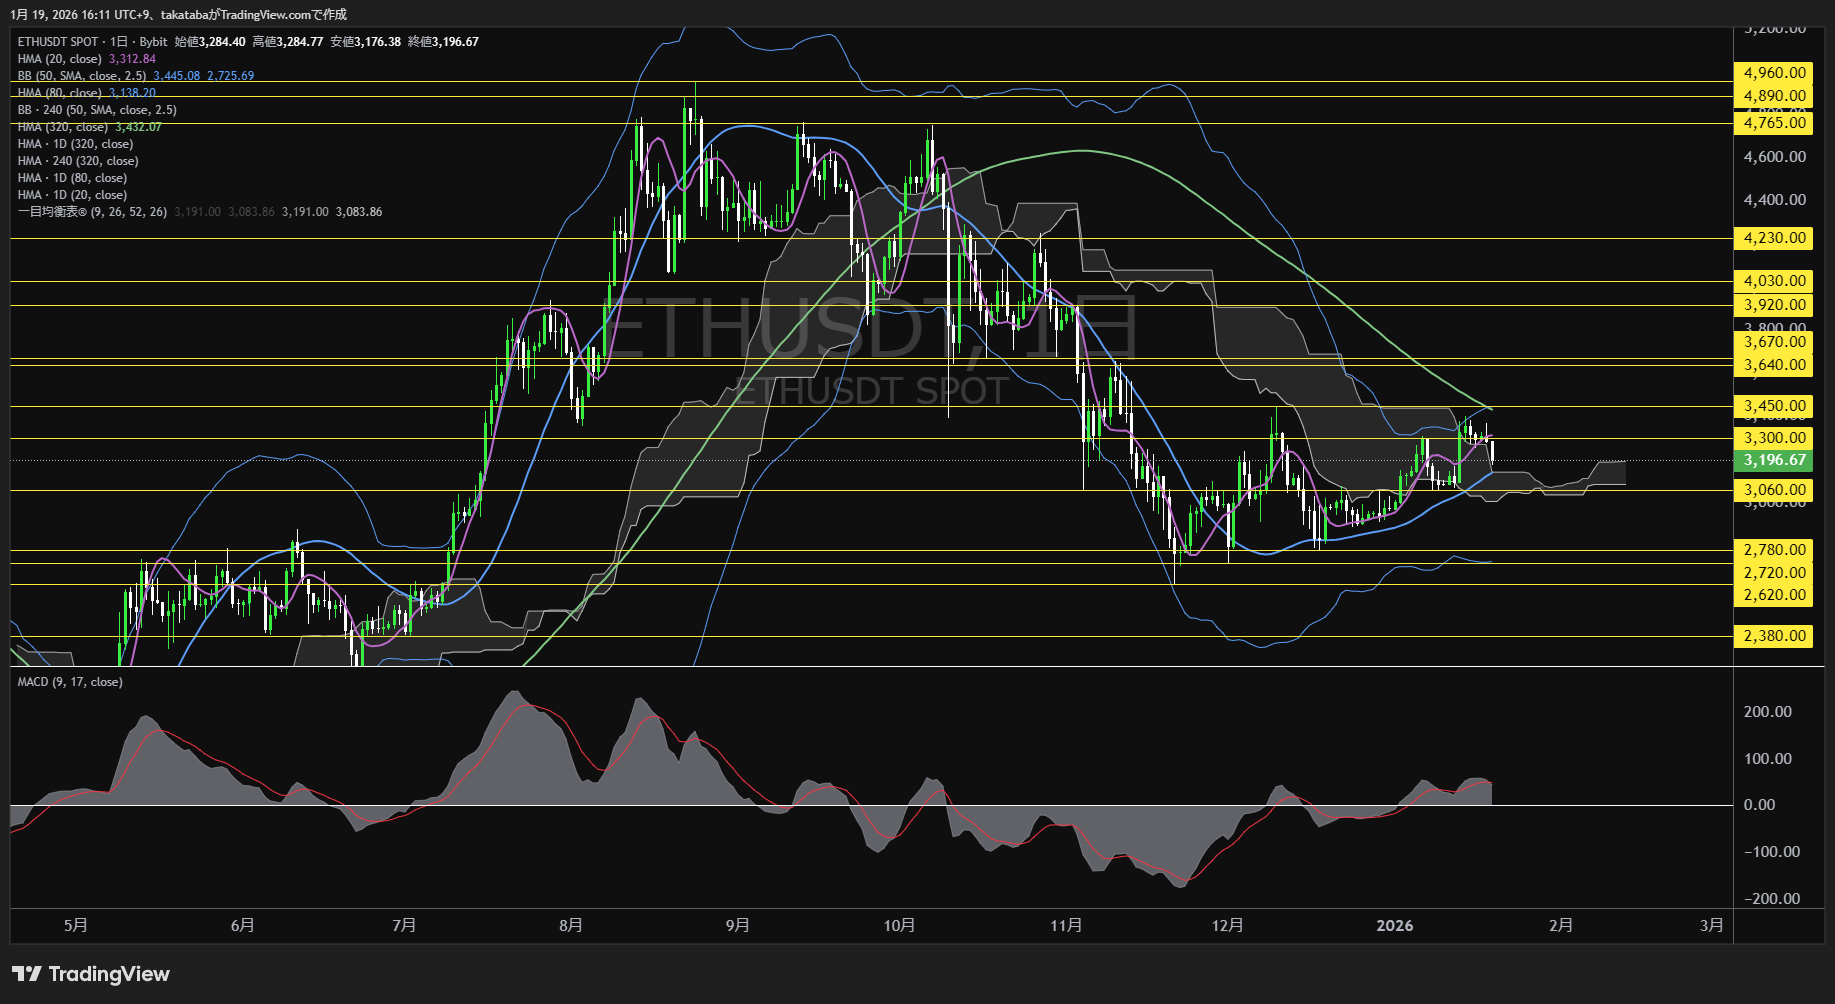Click the 200.00 value on MACD scale
The width and height of the screenshot is (1835, 1004).
point(1767,712)
